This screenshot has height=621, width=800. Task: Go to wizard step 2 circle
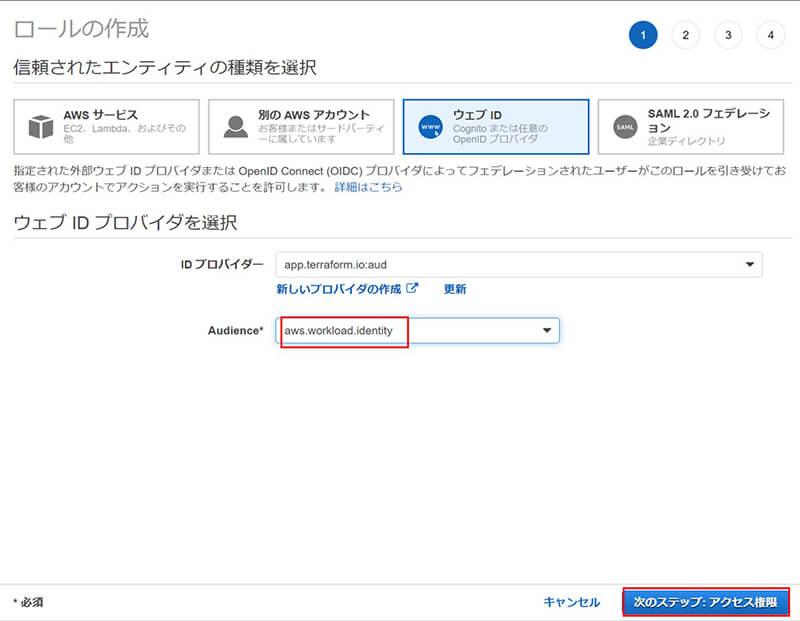pos(685,35)
